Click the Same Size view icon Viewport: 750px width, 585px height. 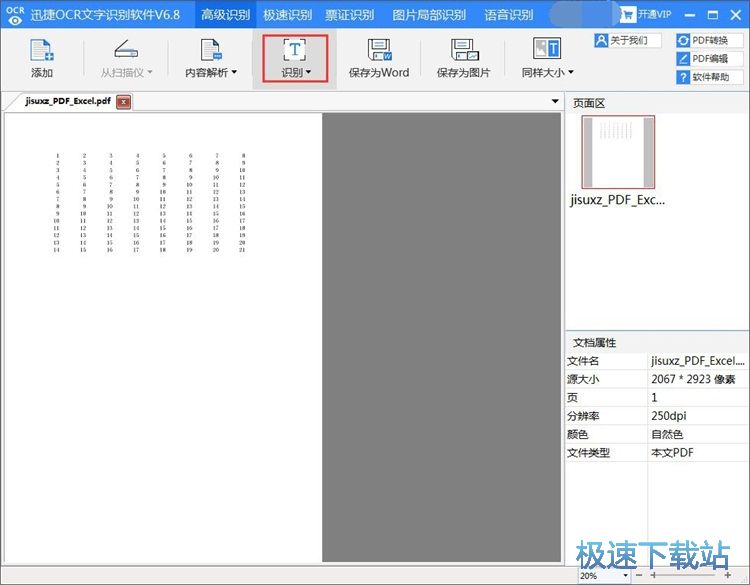tap(547, 48)
